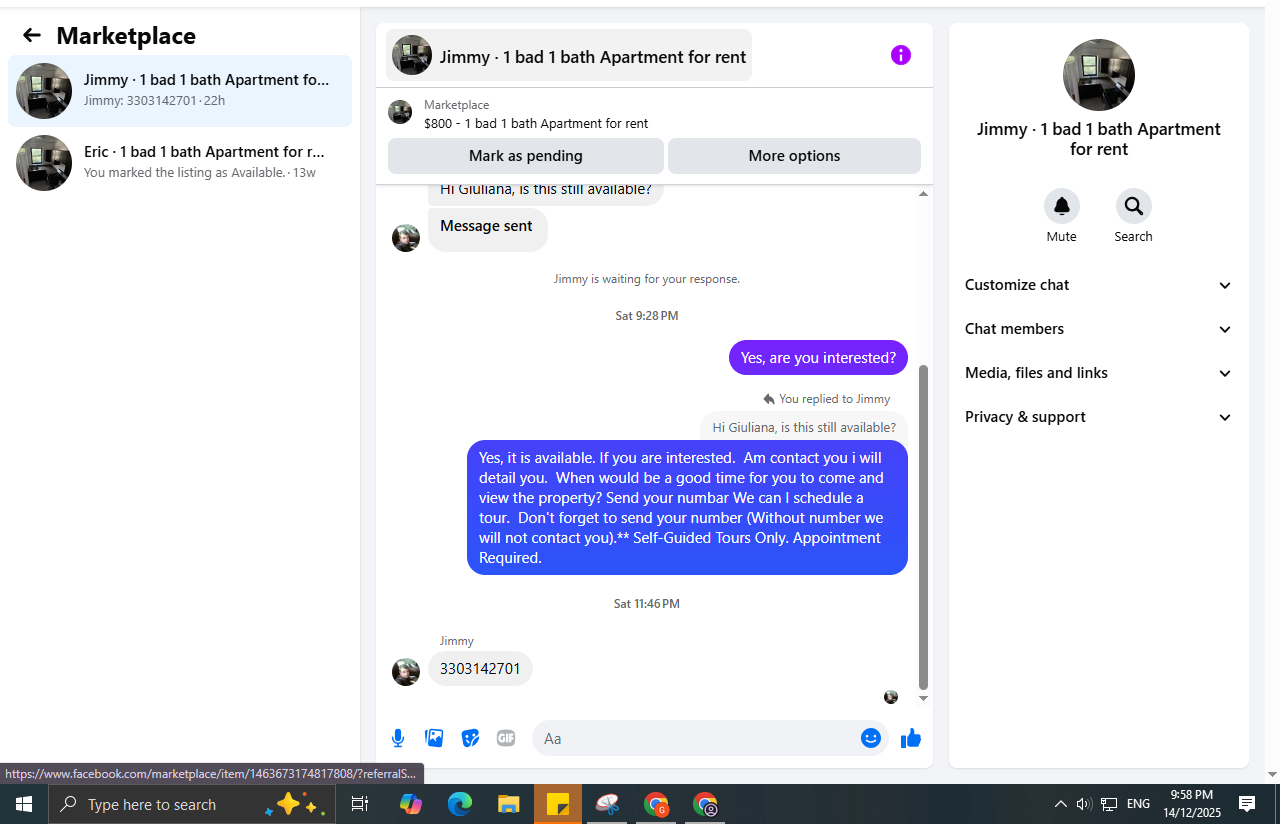Click the Mark as pending button
Viewport: 1280px width, 824px height.
[526, 156]
